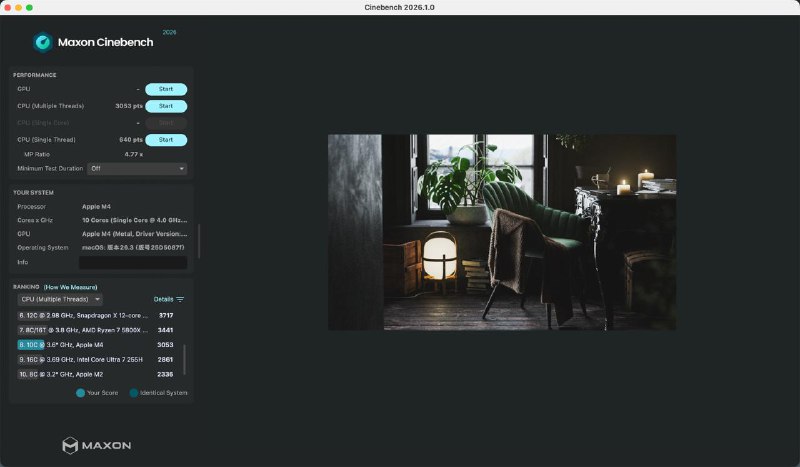
Task: Click the 2026 version label by the logo
Action: [x=169, y=32]
